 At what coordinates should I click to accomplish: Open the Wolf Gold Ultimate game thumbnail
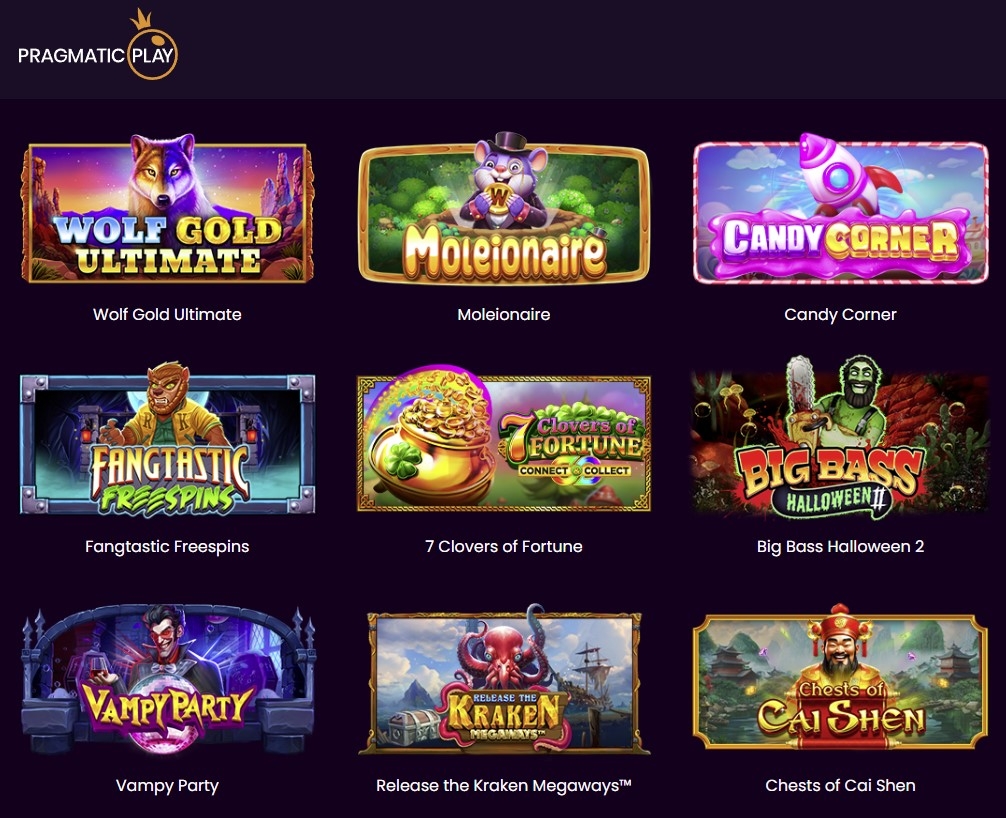[167, 209]
